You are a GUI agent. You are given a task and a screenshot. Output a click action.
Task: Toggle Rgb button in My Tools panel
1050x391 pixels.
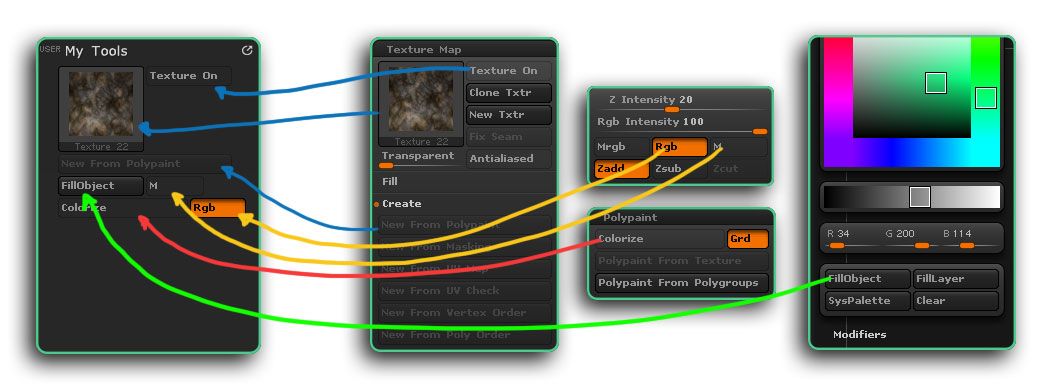point(218,208)
